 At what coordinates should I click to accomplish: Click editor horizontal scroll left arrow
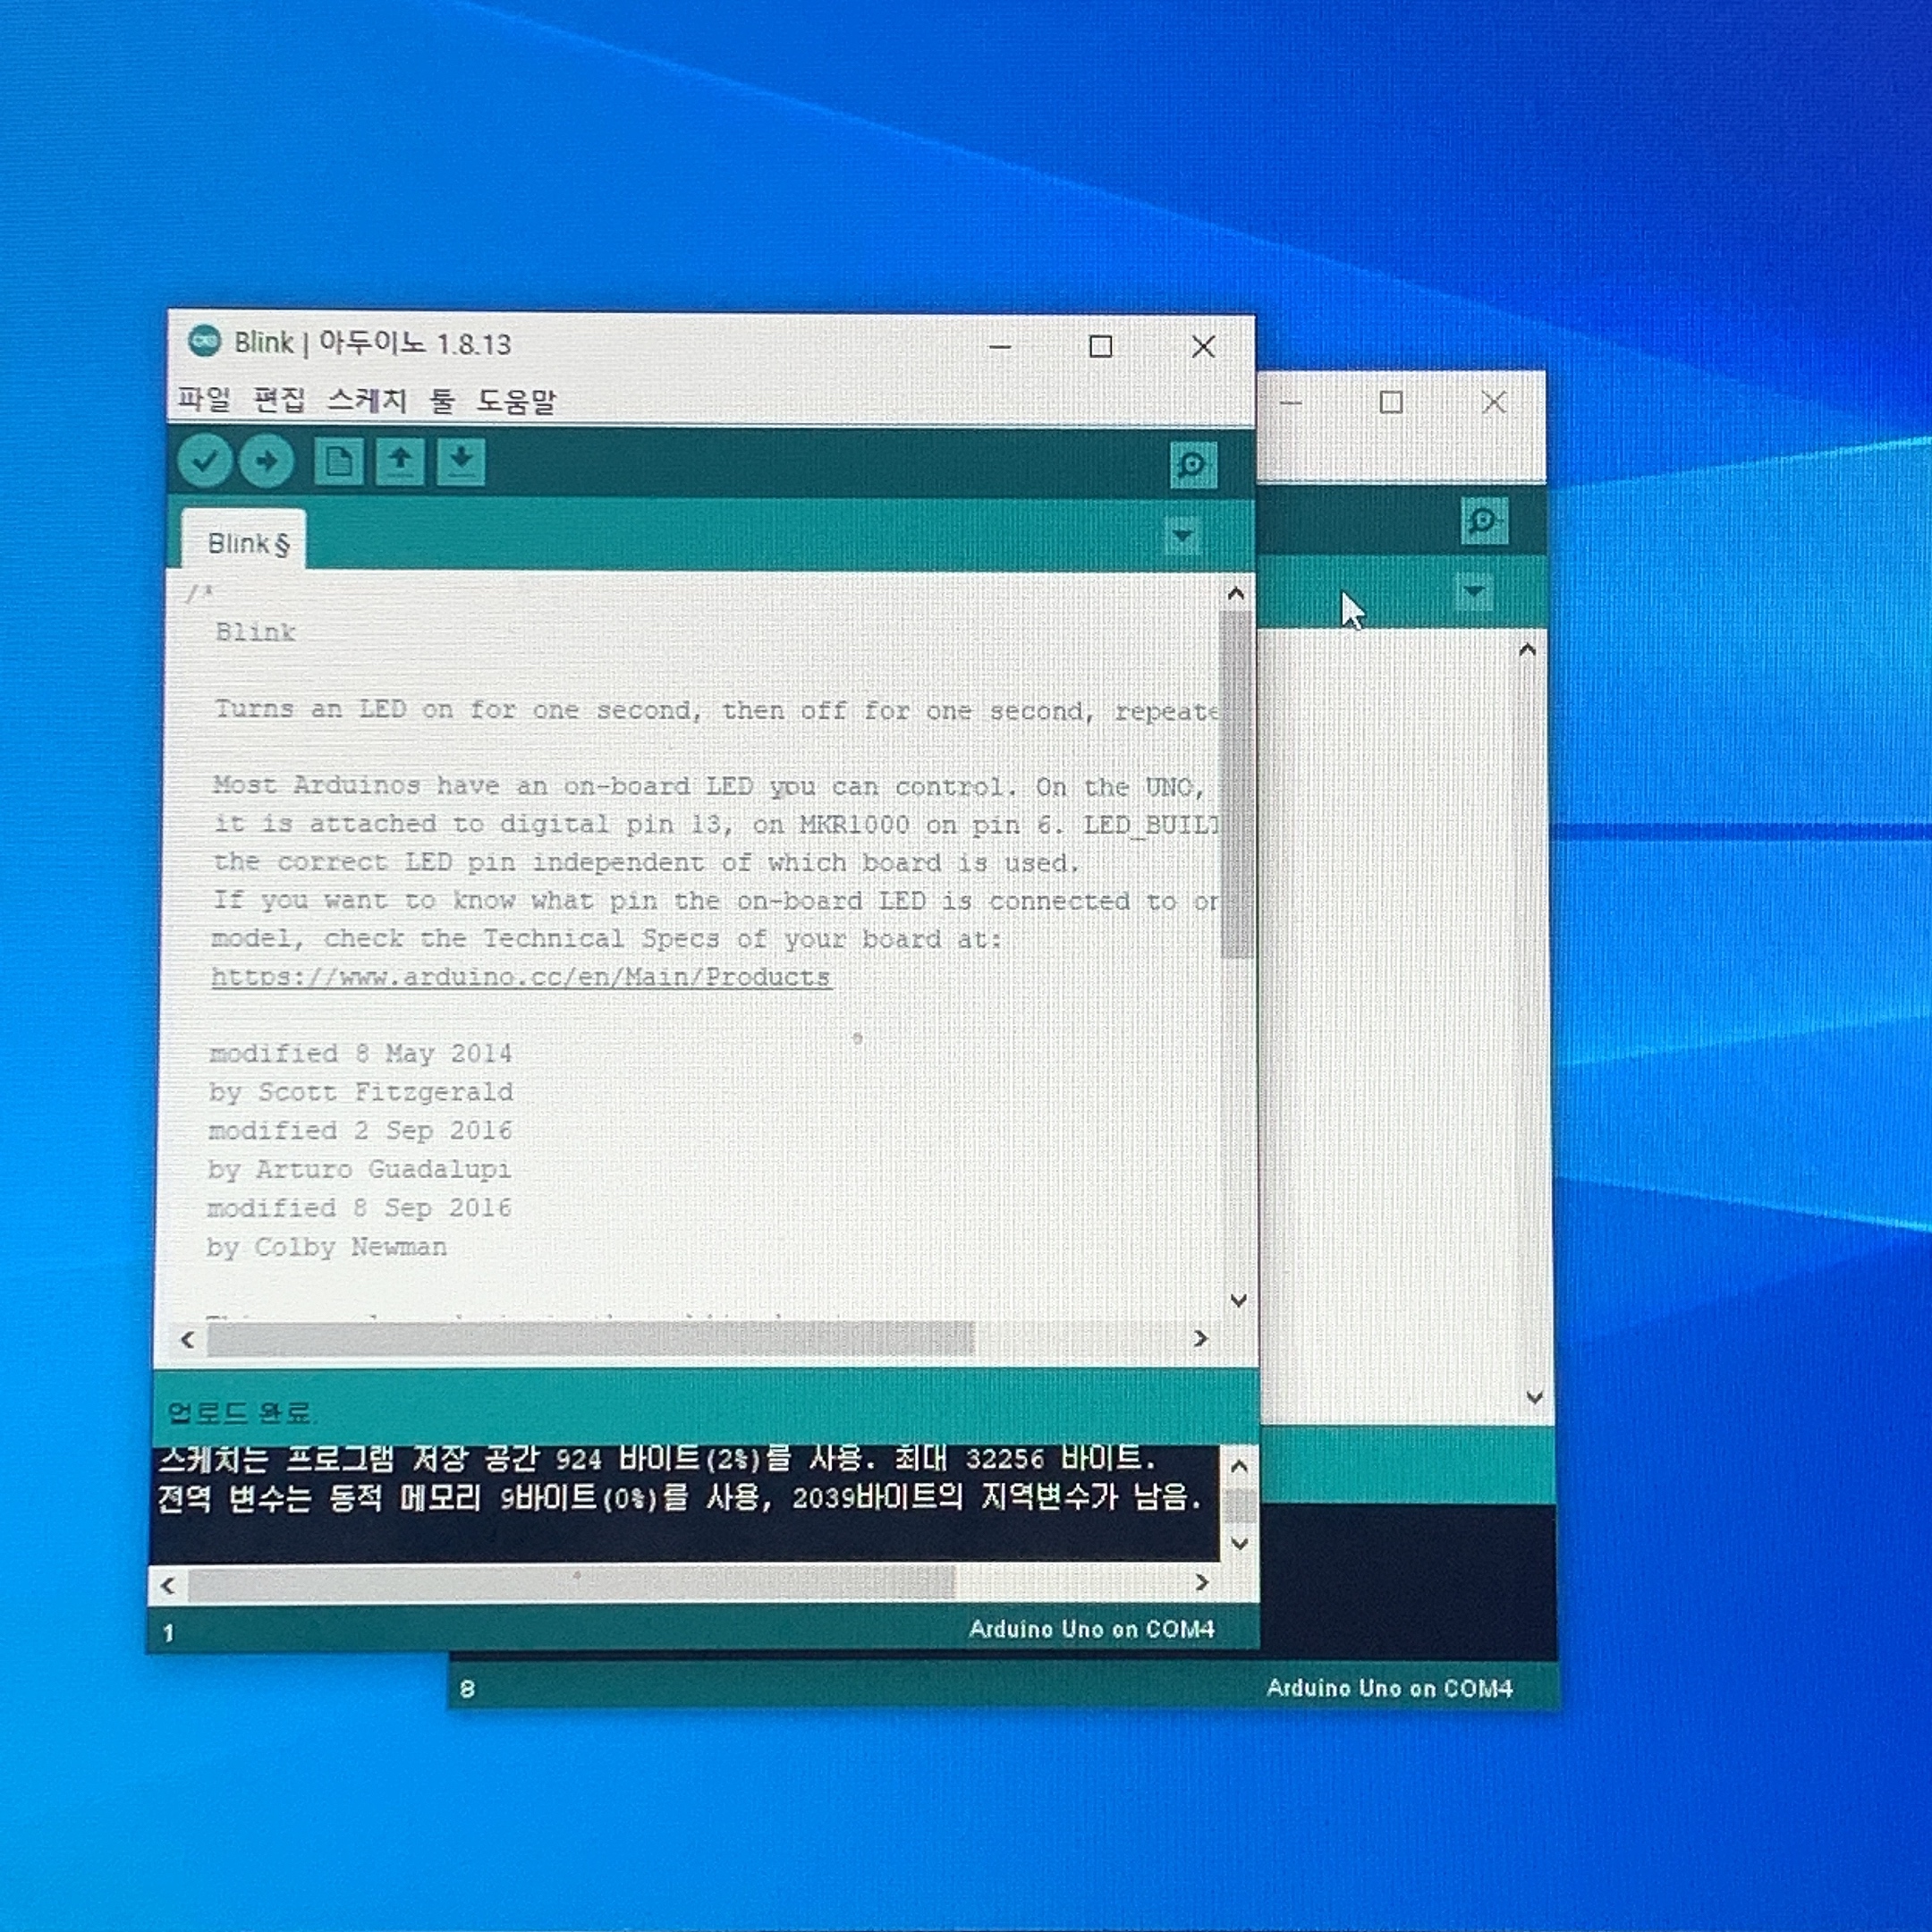point(187,1339)
